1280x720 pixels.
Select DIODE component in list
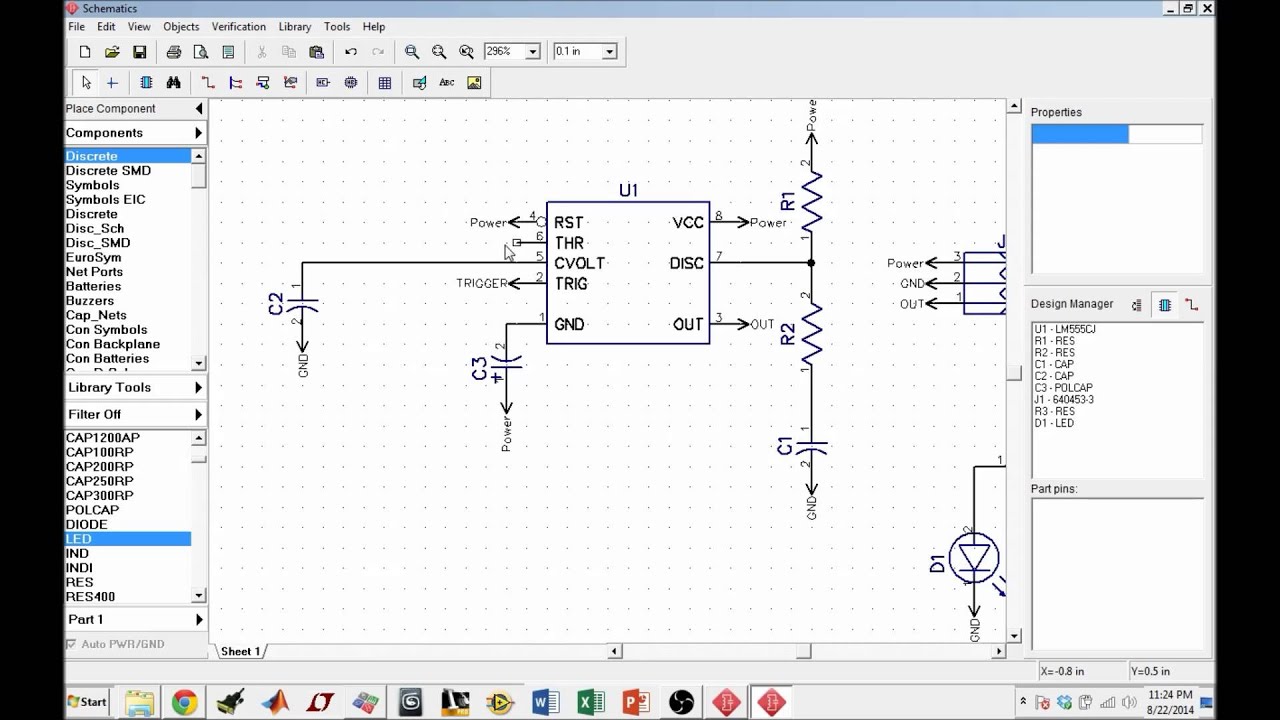point(128,525)
